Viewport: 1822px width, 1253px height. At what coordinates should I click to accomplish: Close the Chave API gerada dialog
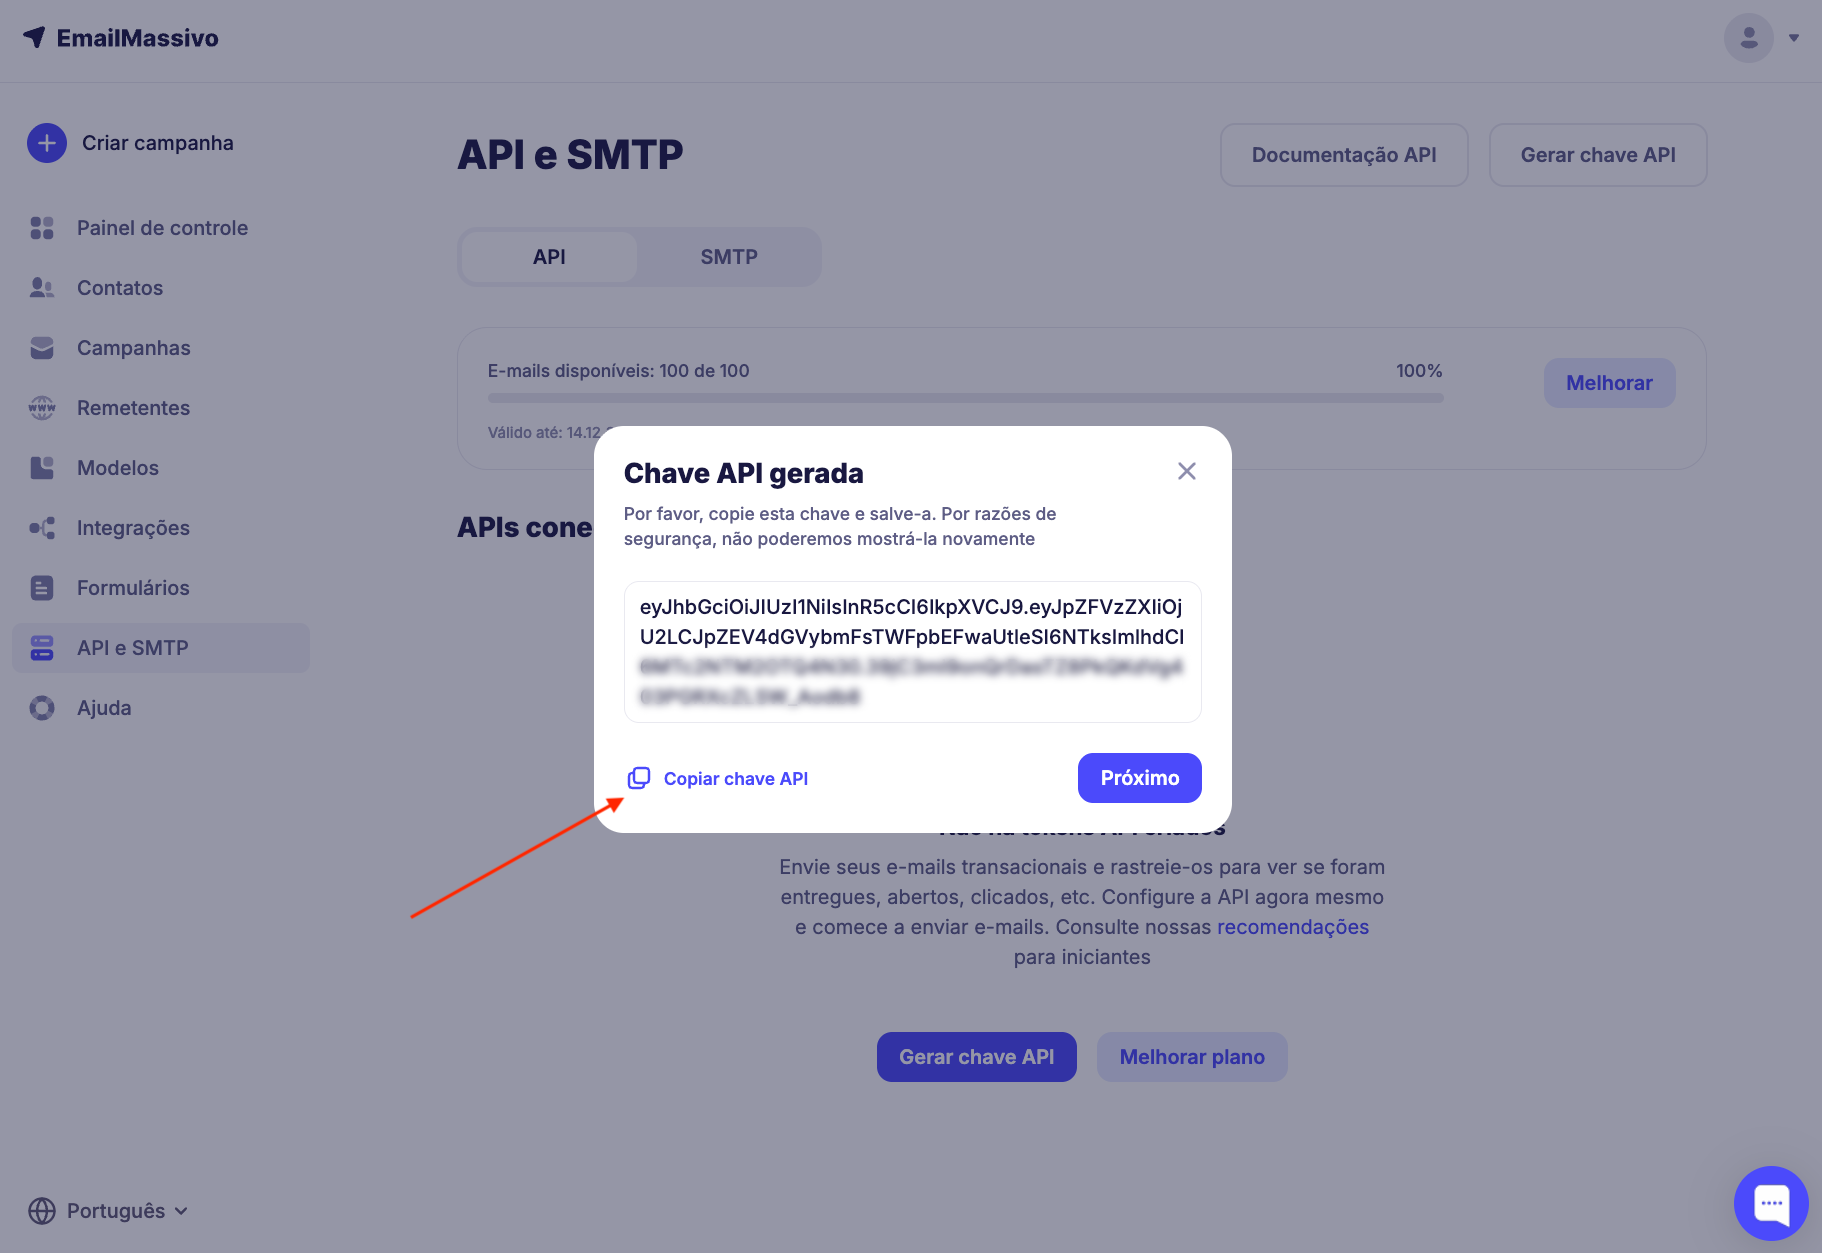pos(1187,471)
